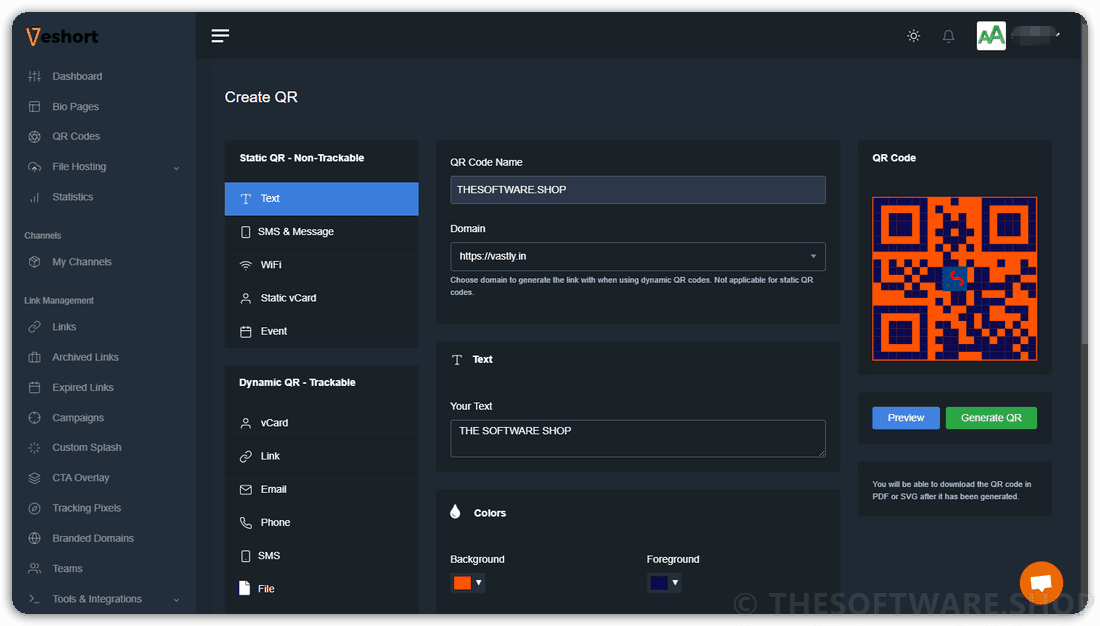The height and width of the screenshot is (626, 1100).
Task: Click the Preview button
Action: (x=906, y=418)
